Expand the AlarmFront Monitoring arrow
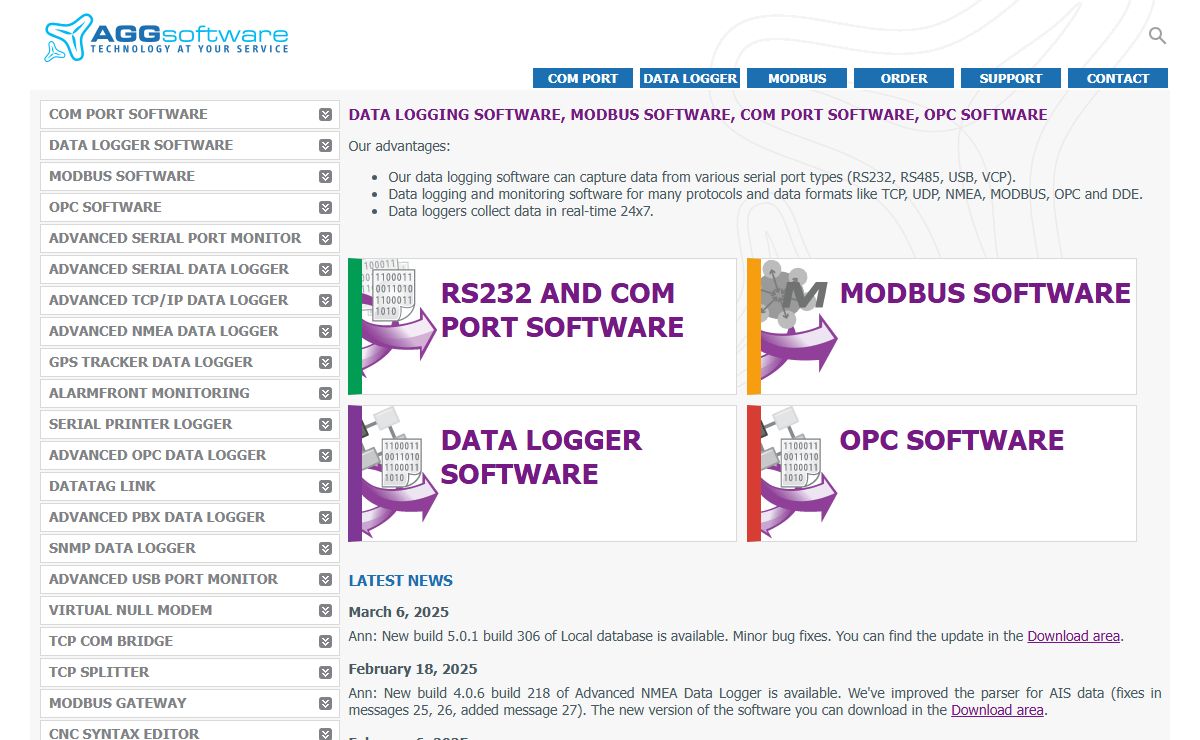This screenshot has height=740, width=1200. 325,394
